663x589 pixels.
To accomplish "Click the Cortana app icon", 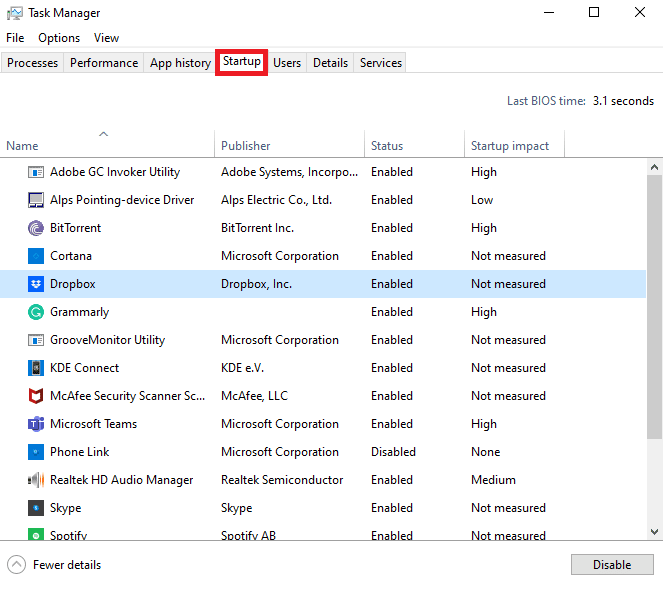I will point(36,256).
